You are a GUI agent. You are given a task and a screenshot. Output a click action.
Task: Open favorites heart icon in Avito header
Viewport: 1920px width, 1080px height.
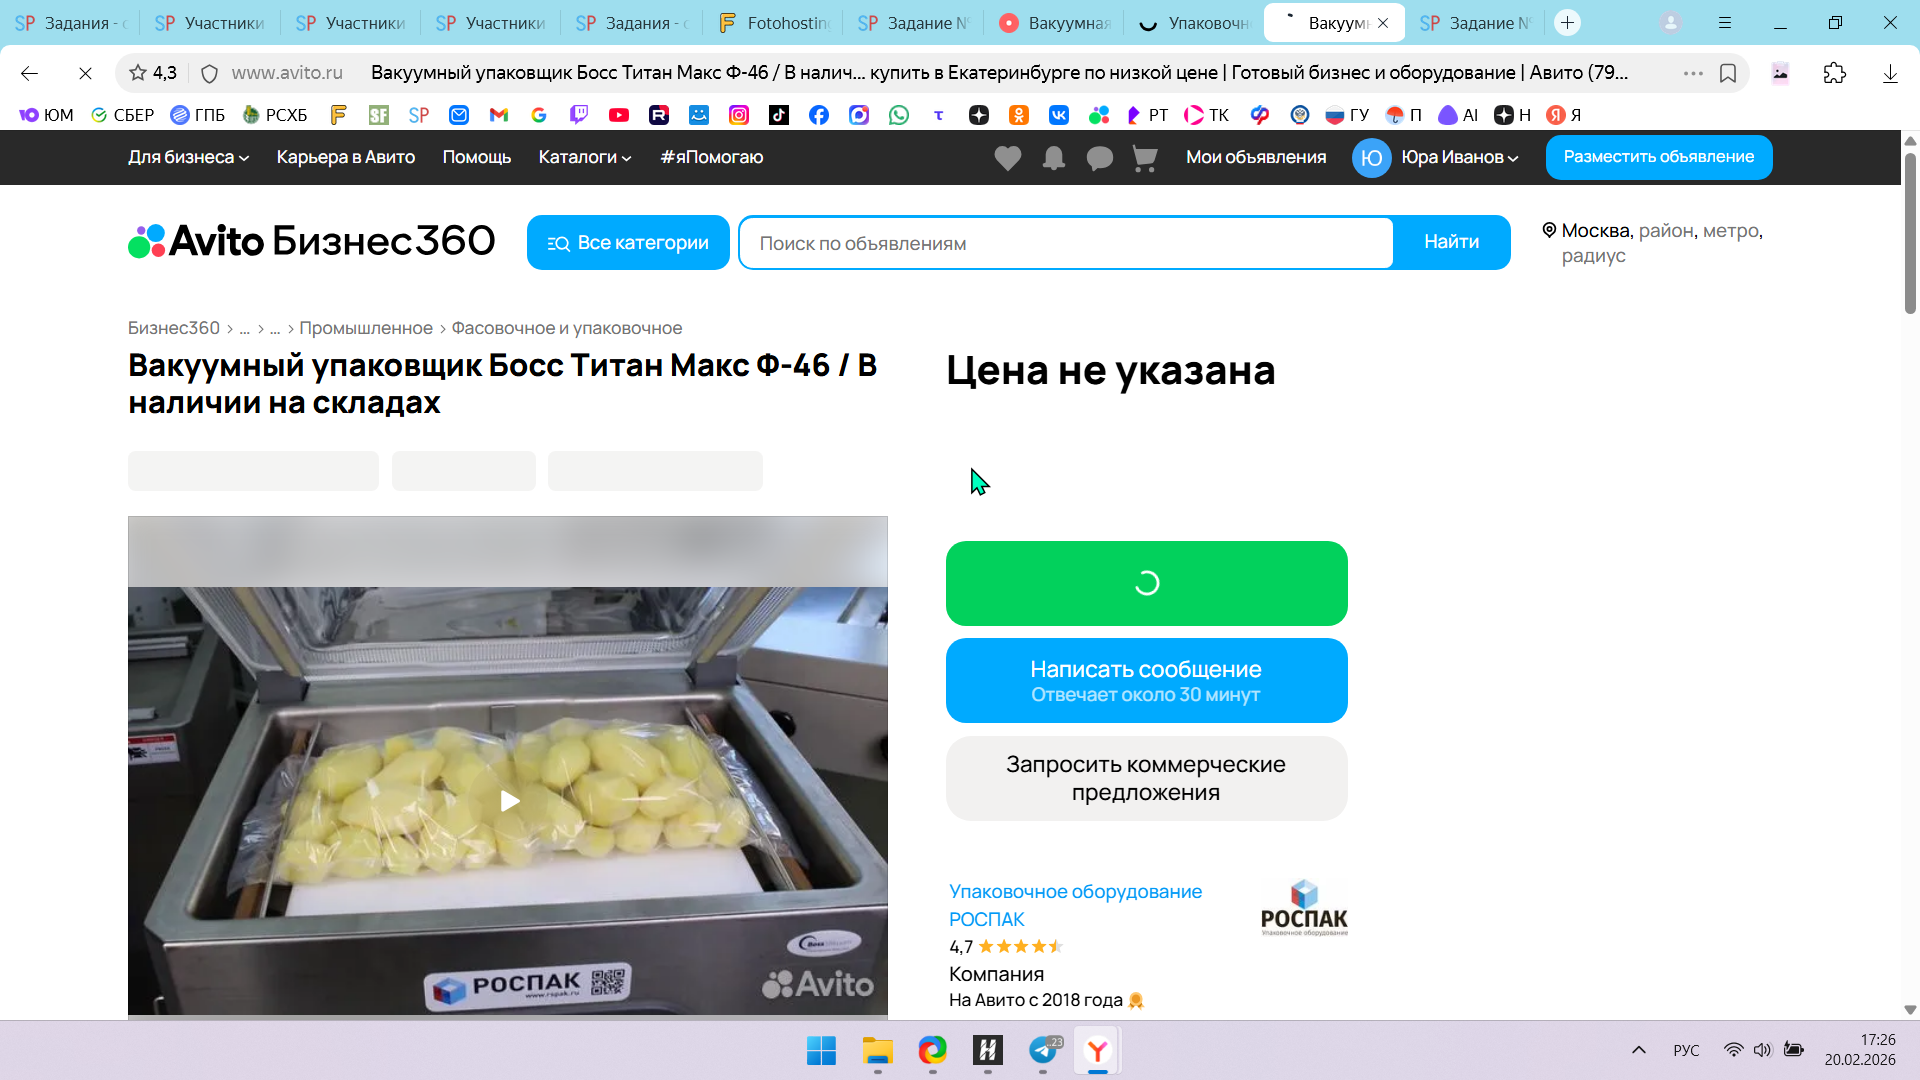tap(1007, 158)
